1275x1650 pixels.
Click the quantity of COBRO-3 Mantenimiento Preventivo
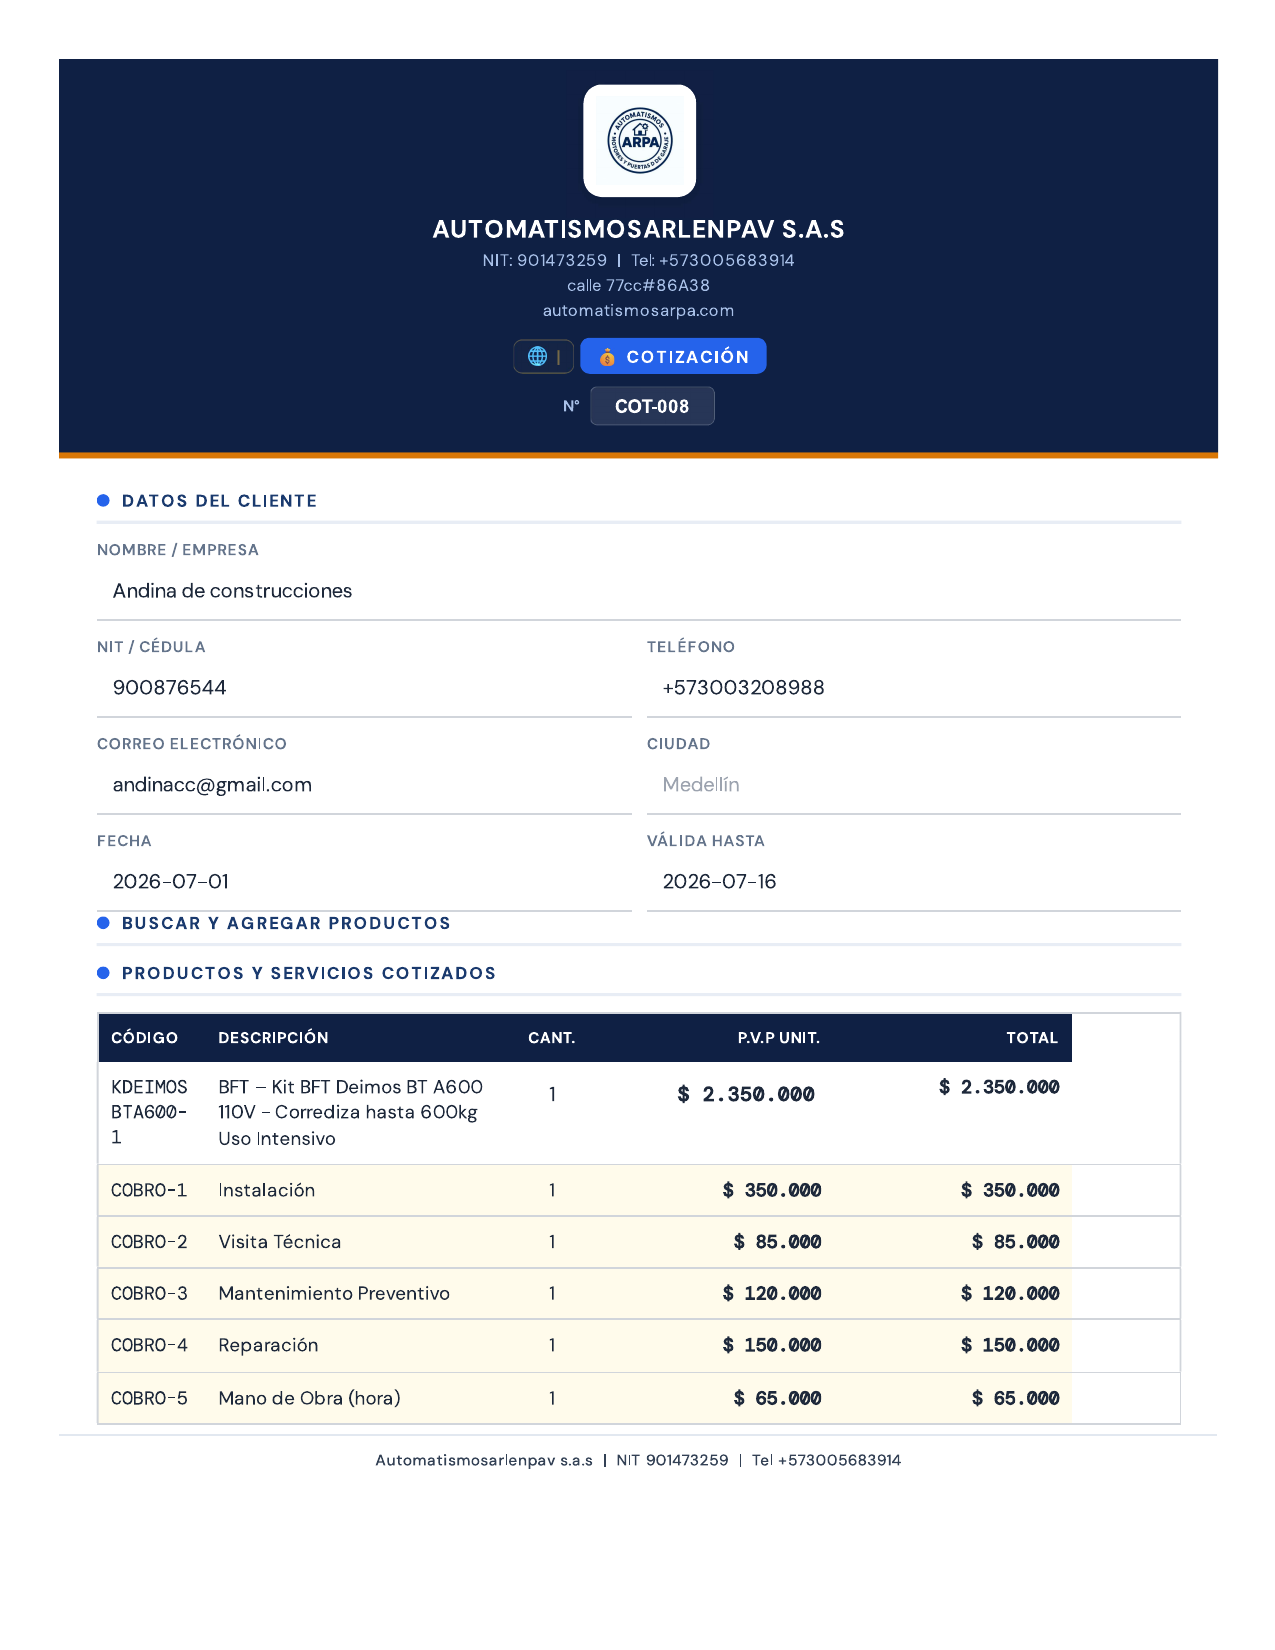pos(552,1293)
